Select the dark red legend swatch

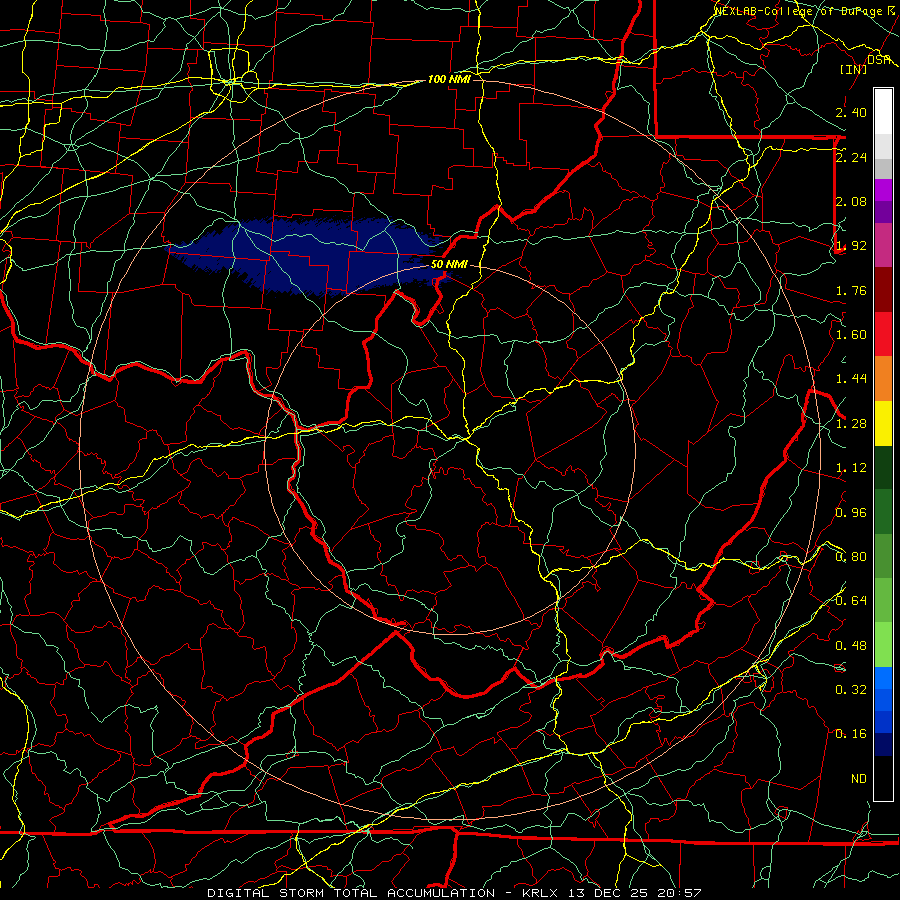click(883, 290)
